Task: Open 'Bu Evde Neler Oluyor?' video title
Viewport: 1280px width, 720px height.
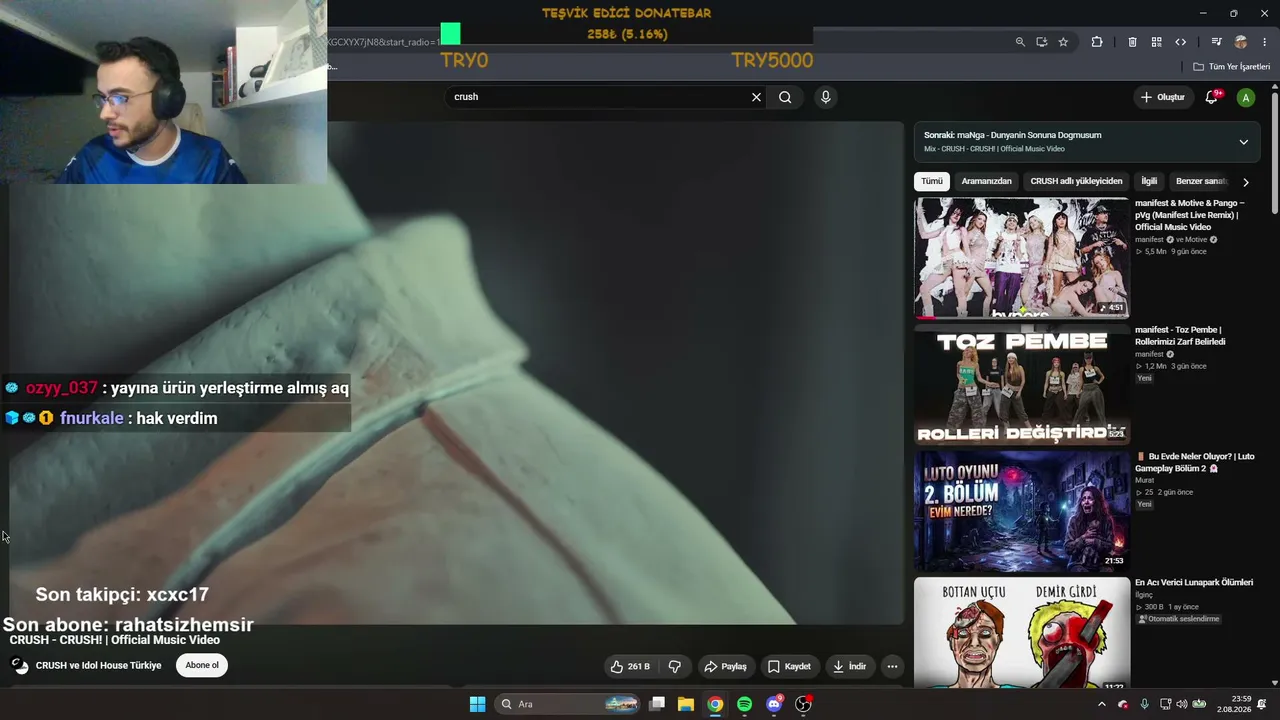Action: coord(1195,462)
